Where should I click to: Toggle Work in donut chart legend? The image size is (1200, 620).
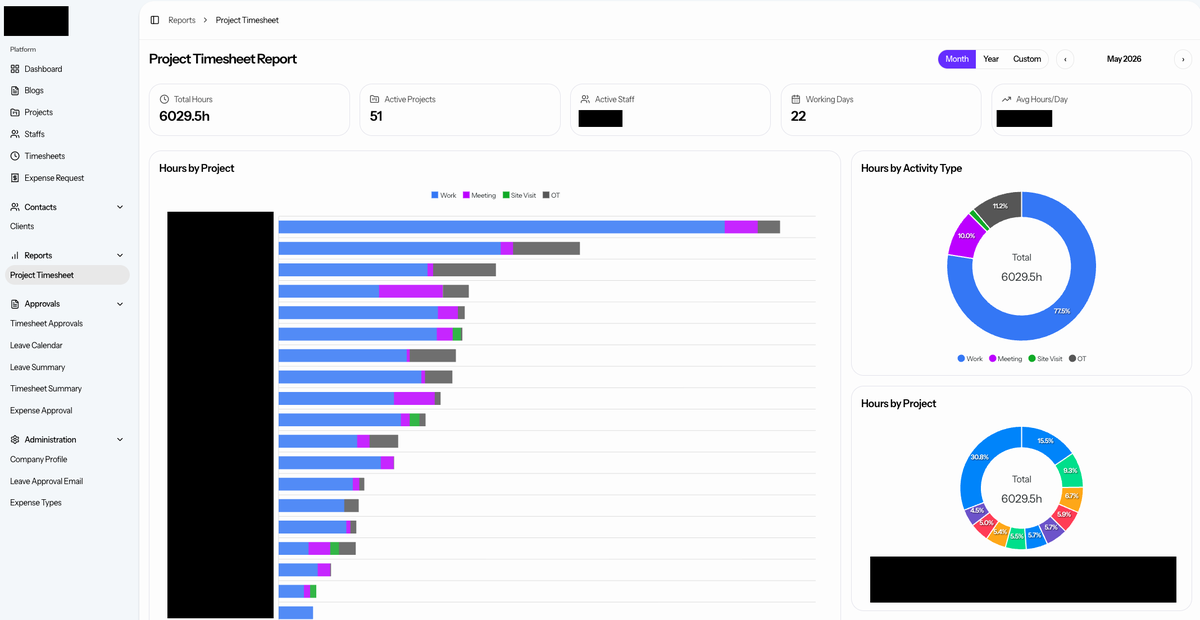coord(970,358)
